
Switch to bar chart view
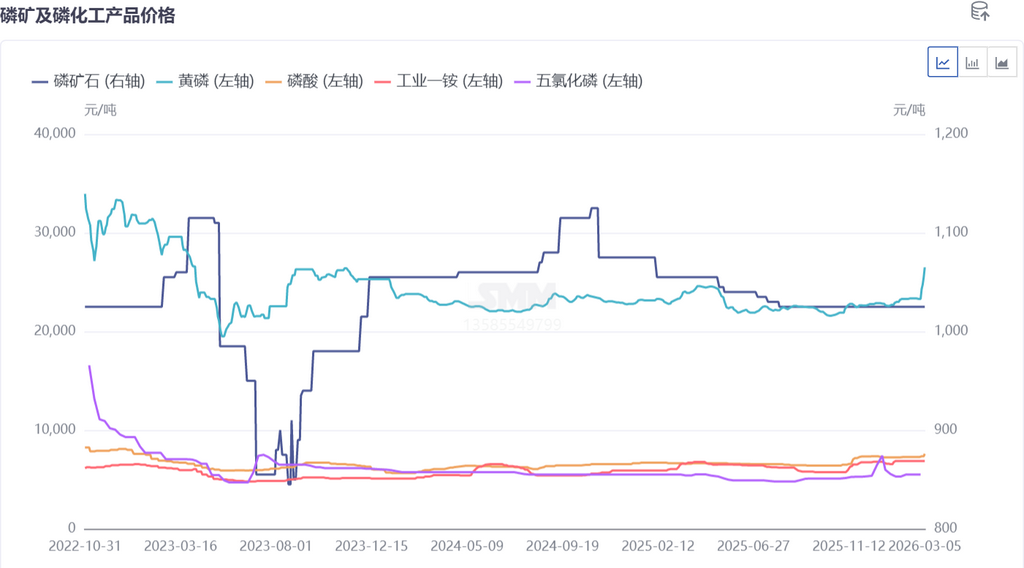(x=972, y=63)
